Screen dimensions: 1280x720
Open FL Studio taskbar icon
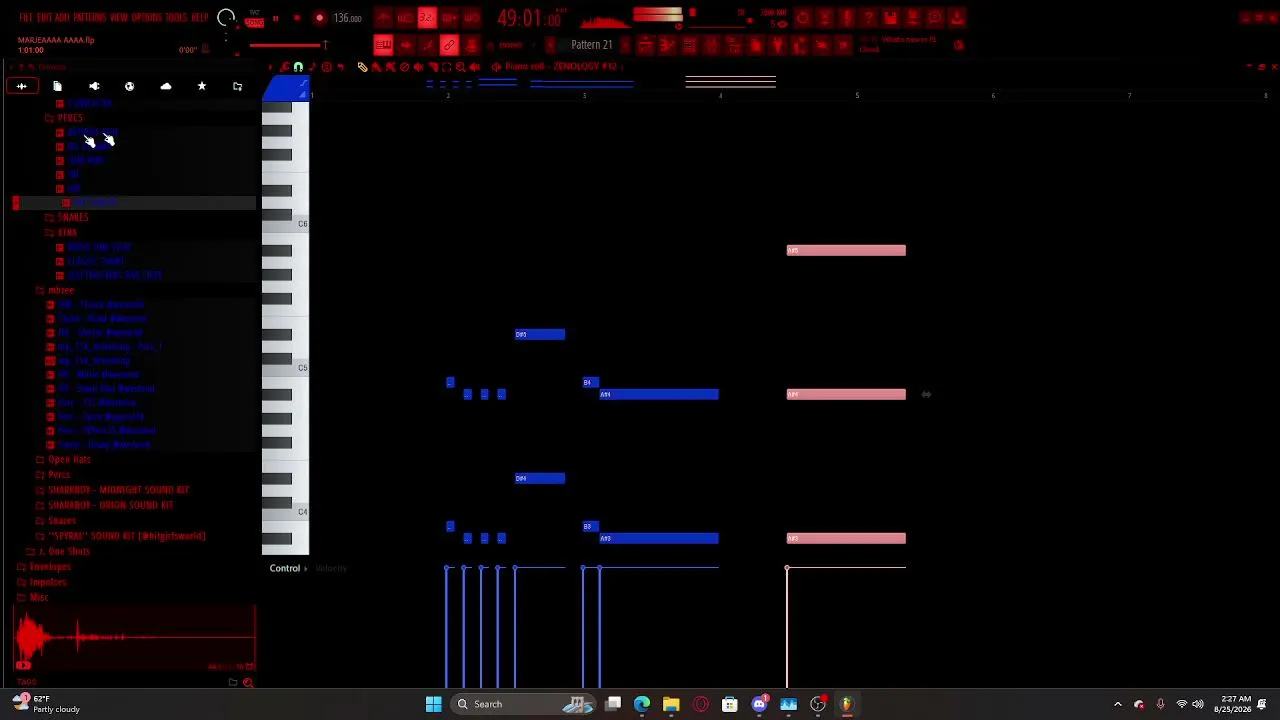[x=847, y=704]
